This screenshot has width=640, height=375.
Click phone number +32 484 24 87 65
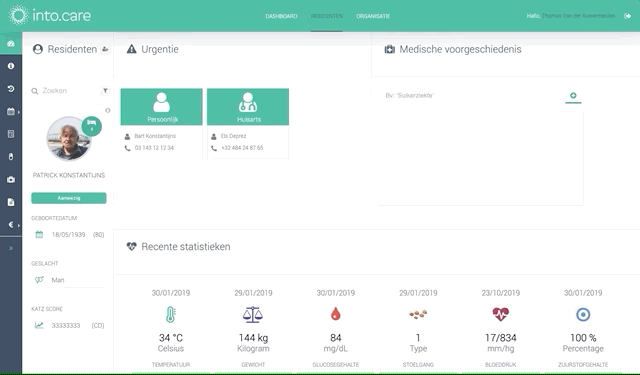coord(242,148)
